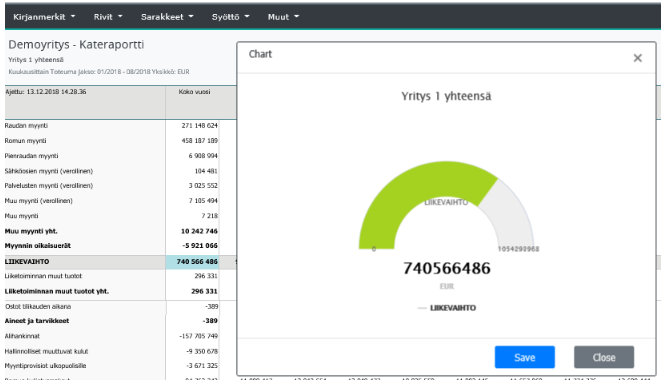
Task: Open the Muut menu
Action: pyautogui.click(x=283, y=17)
